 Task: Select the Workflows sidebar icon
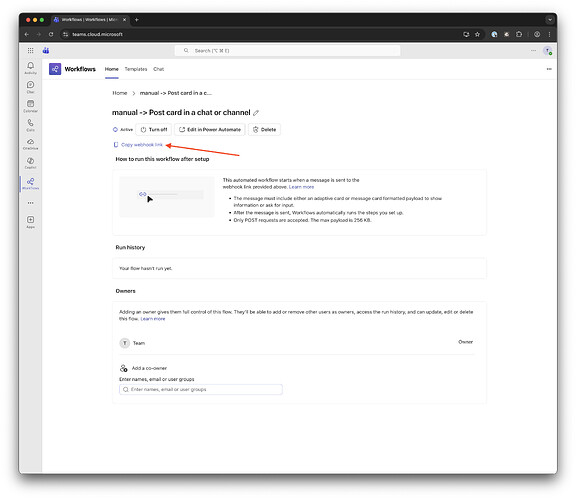30,183
